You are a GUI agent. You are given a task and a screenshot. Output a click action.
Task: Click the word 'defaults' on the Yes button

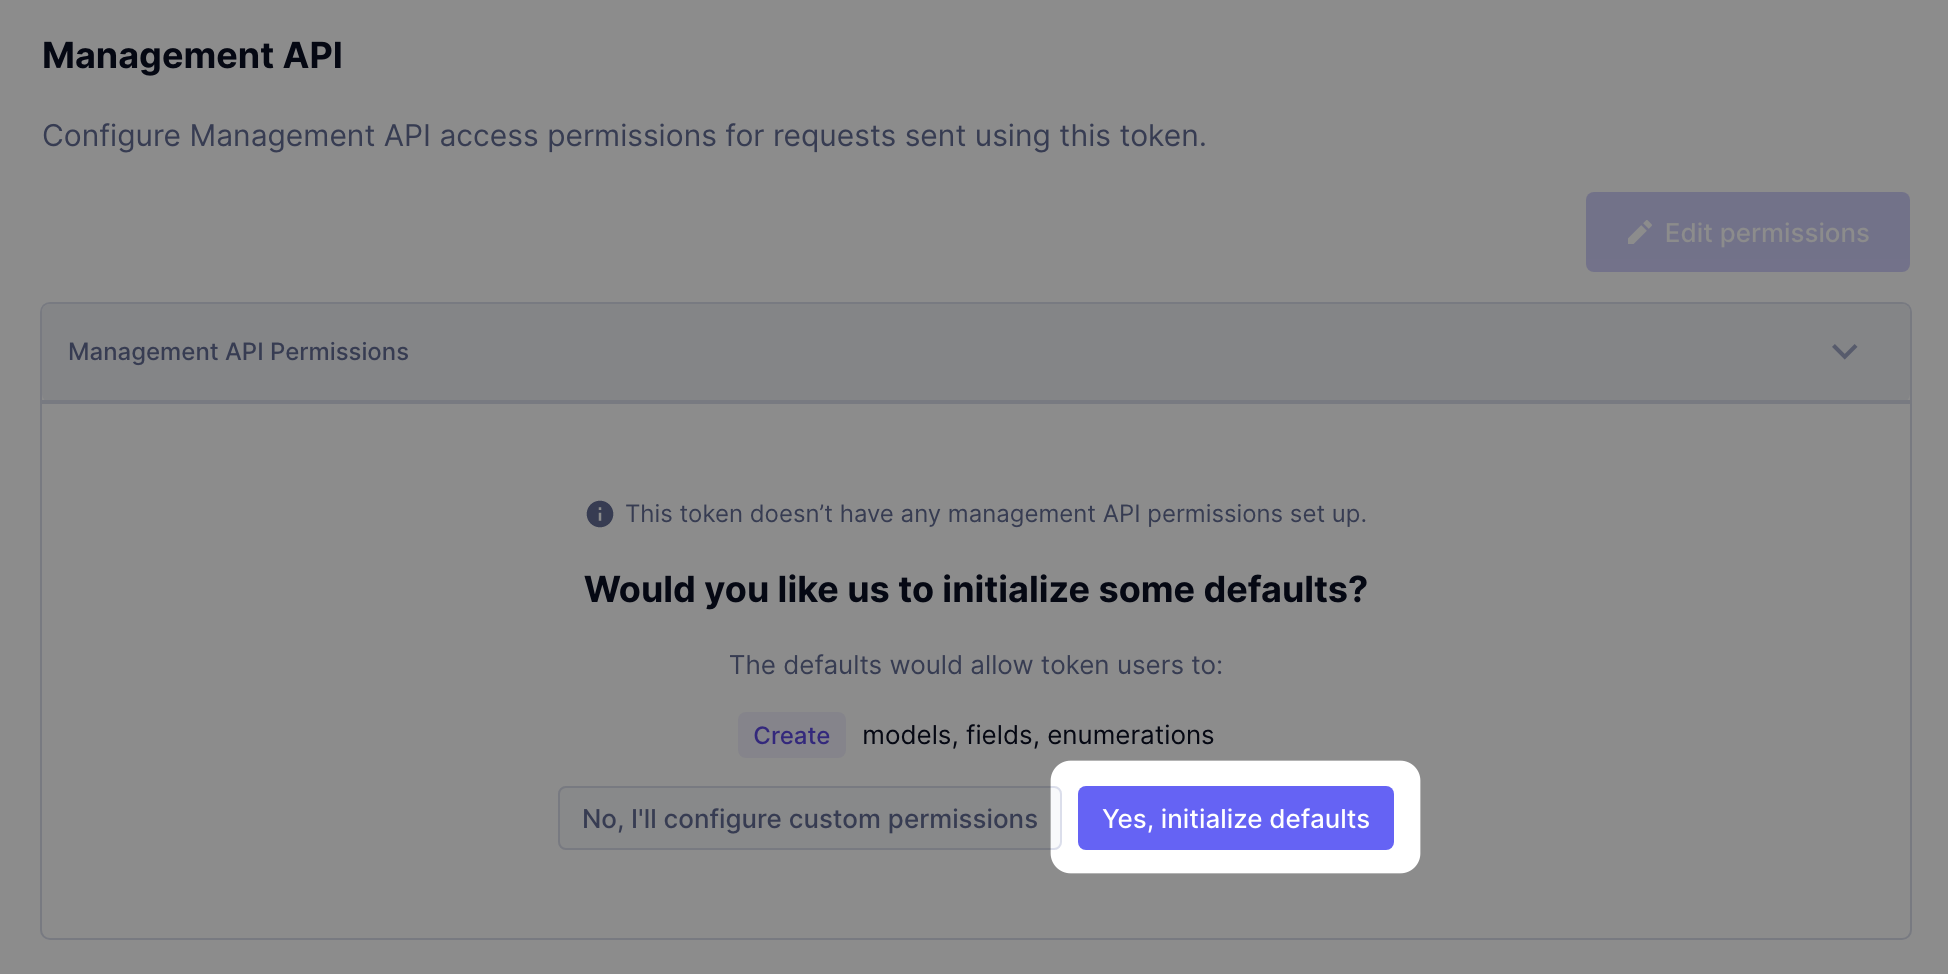pos(1319,819)
